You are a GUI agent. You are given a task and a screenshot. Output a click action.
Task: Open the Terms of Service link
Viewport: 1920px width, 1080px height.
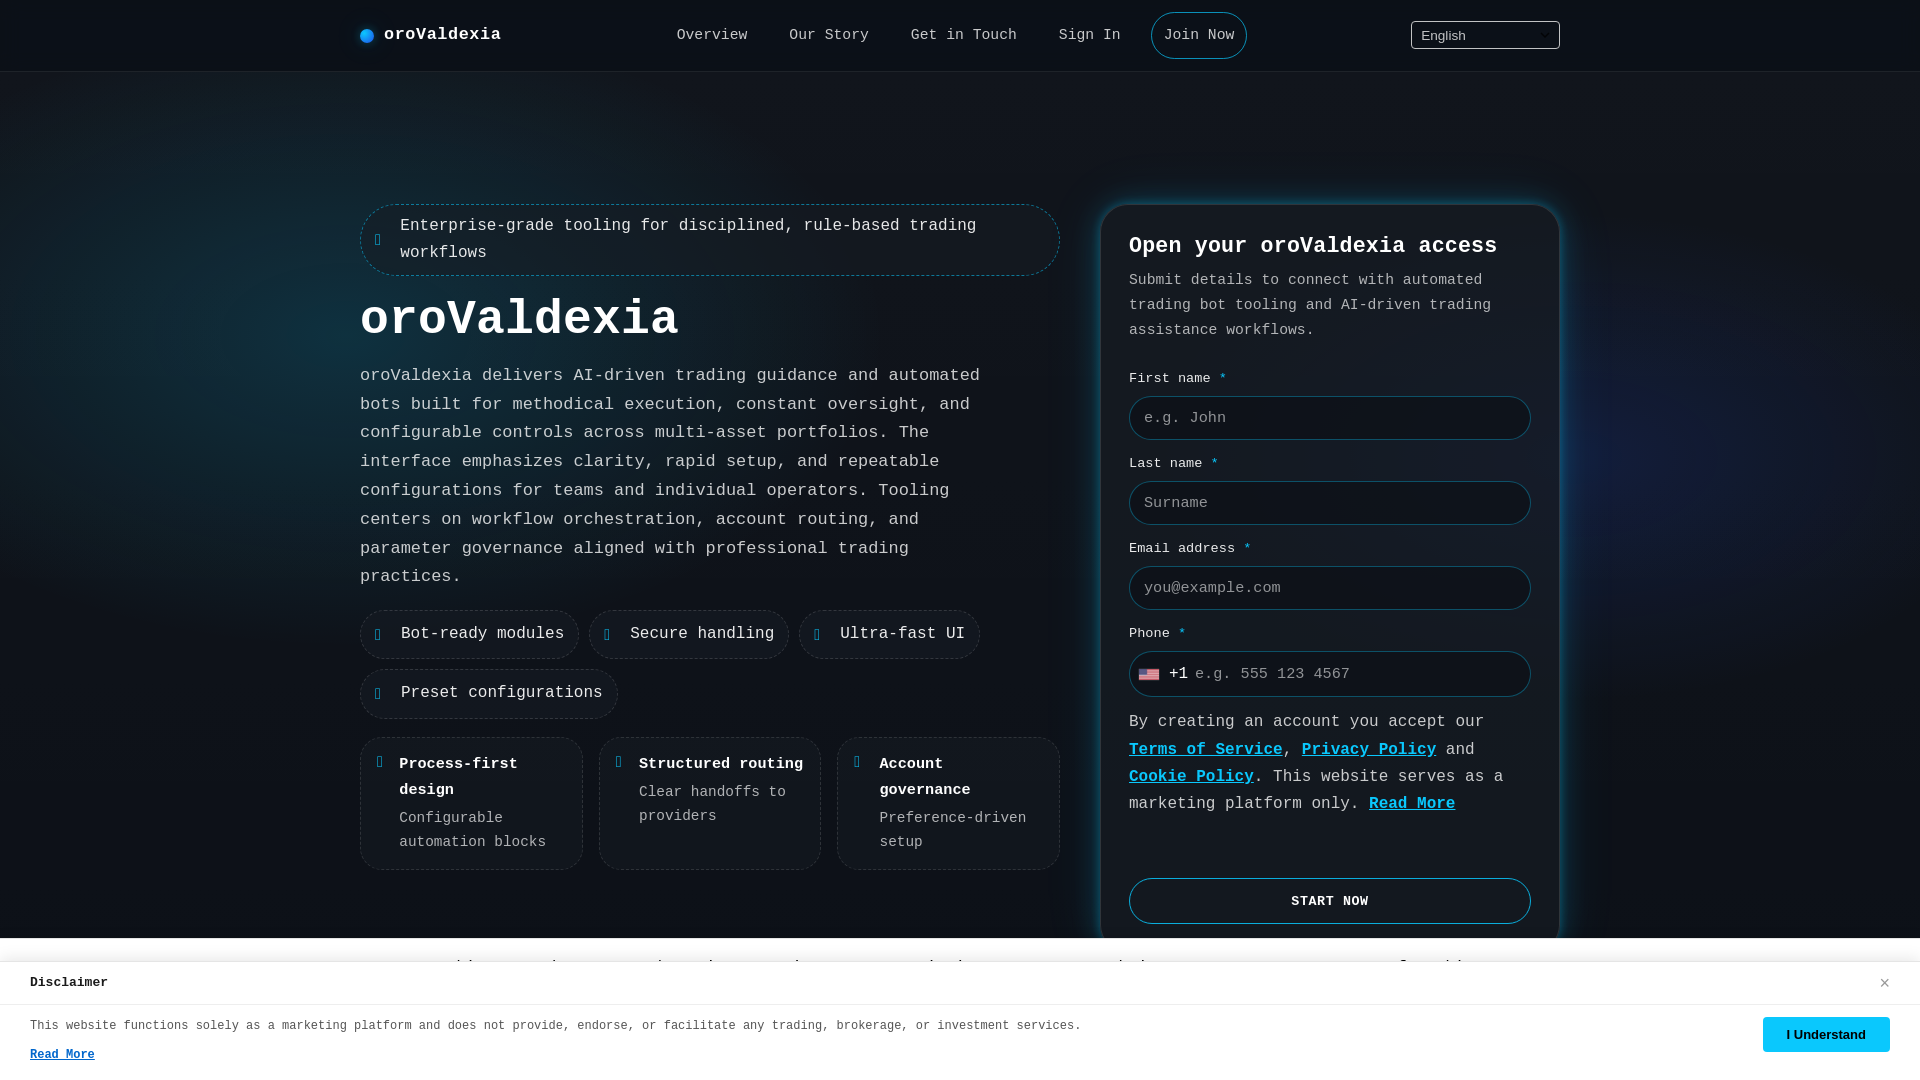tap(1205, 750)
